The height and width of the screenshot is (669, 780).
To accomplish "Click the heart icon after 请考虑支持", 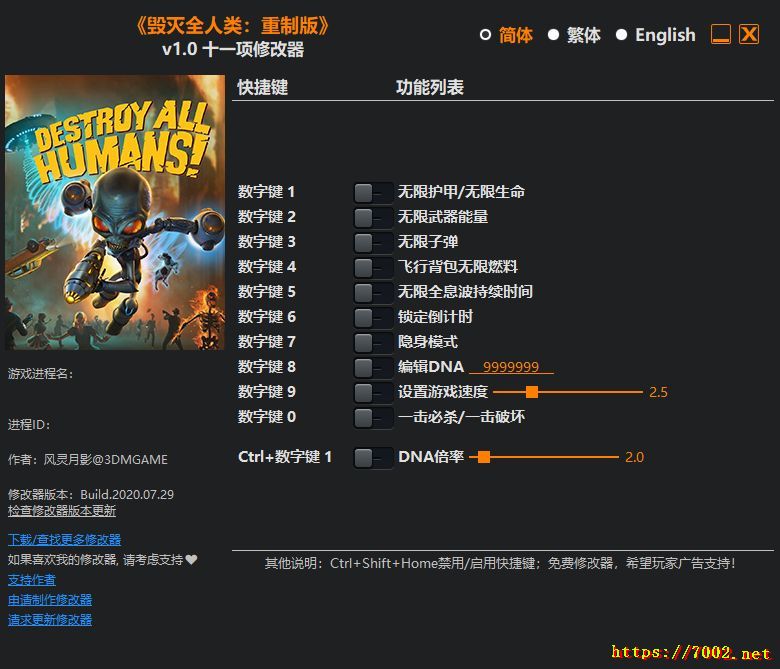I will tap(192, 560).
